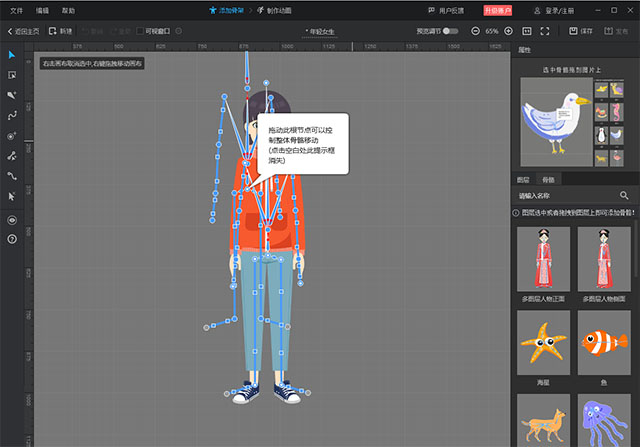Open the 文件 menu

coord(15,9)
